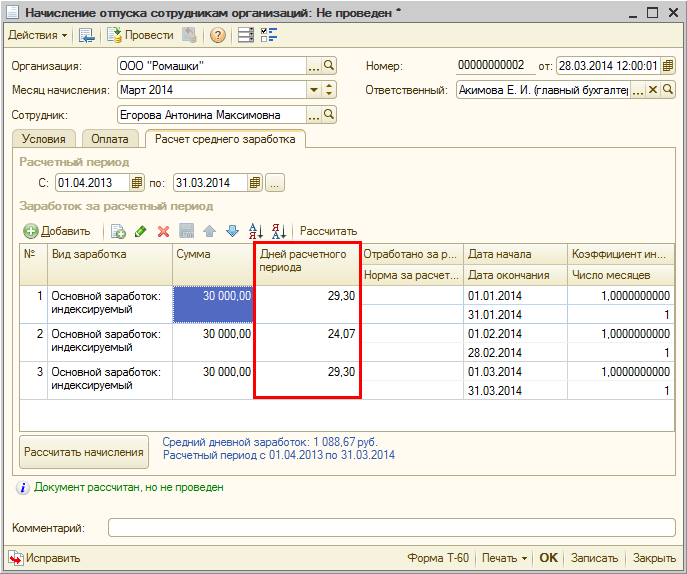Delete row with the red X icon
Screen dimensions: 687x574
click(x=163, y=230)
